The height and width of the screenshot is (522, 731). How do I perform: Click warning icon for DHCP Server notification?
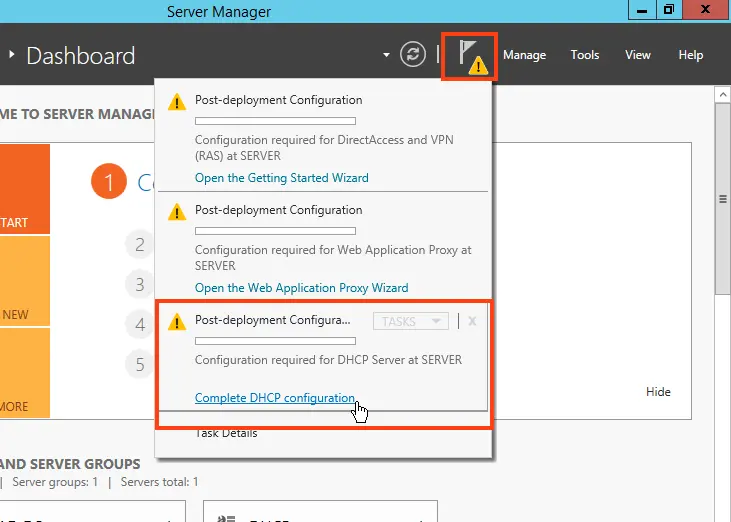[177, 321]
